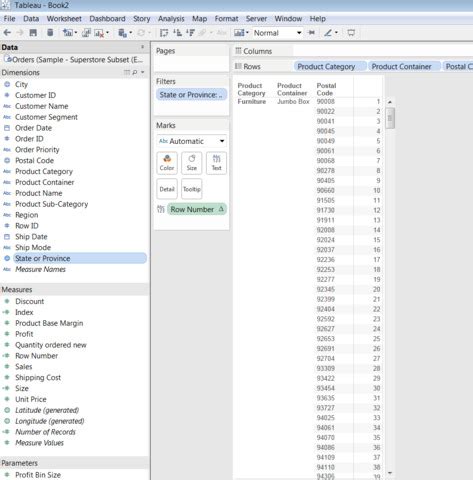473x480 pixels.
Task: Click the table scrollbar down arrow
Action: click(x=390, y=473)
